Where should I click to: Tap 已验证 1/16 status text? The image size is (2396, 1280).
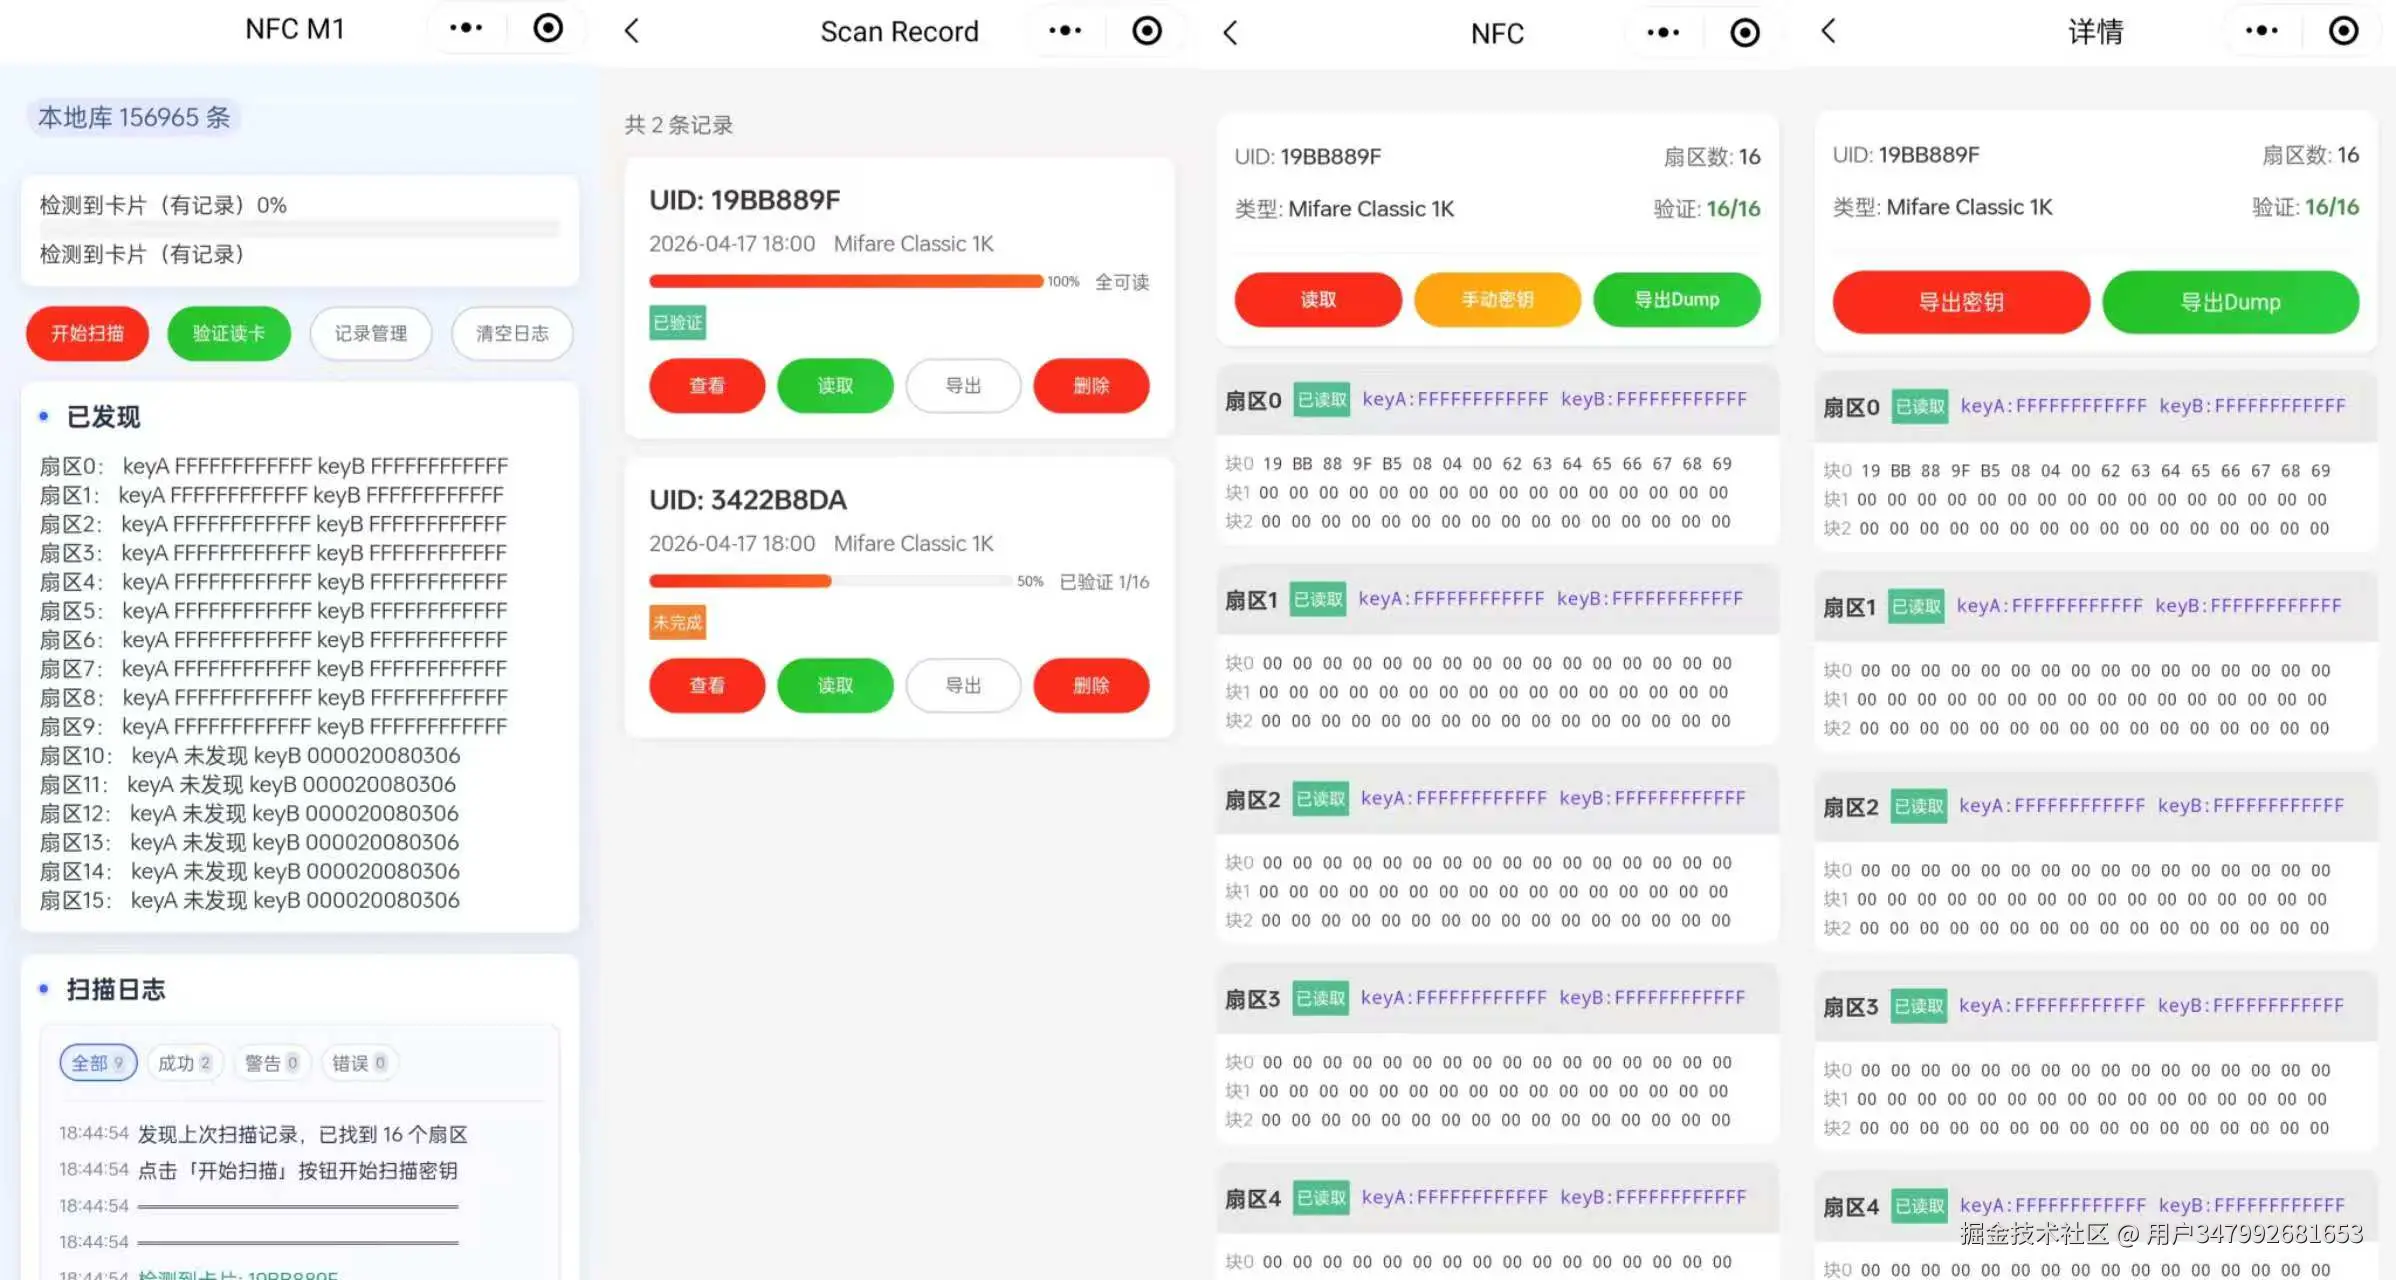[x=1104, y=582]
